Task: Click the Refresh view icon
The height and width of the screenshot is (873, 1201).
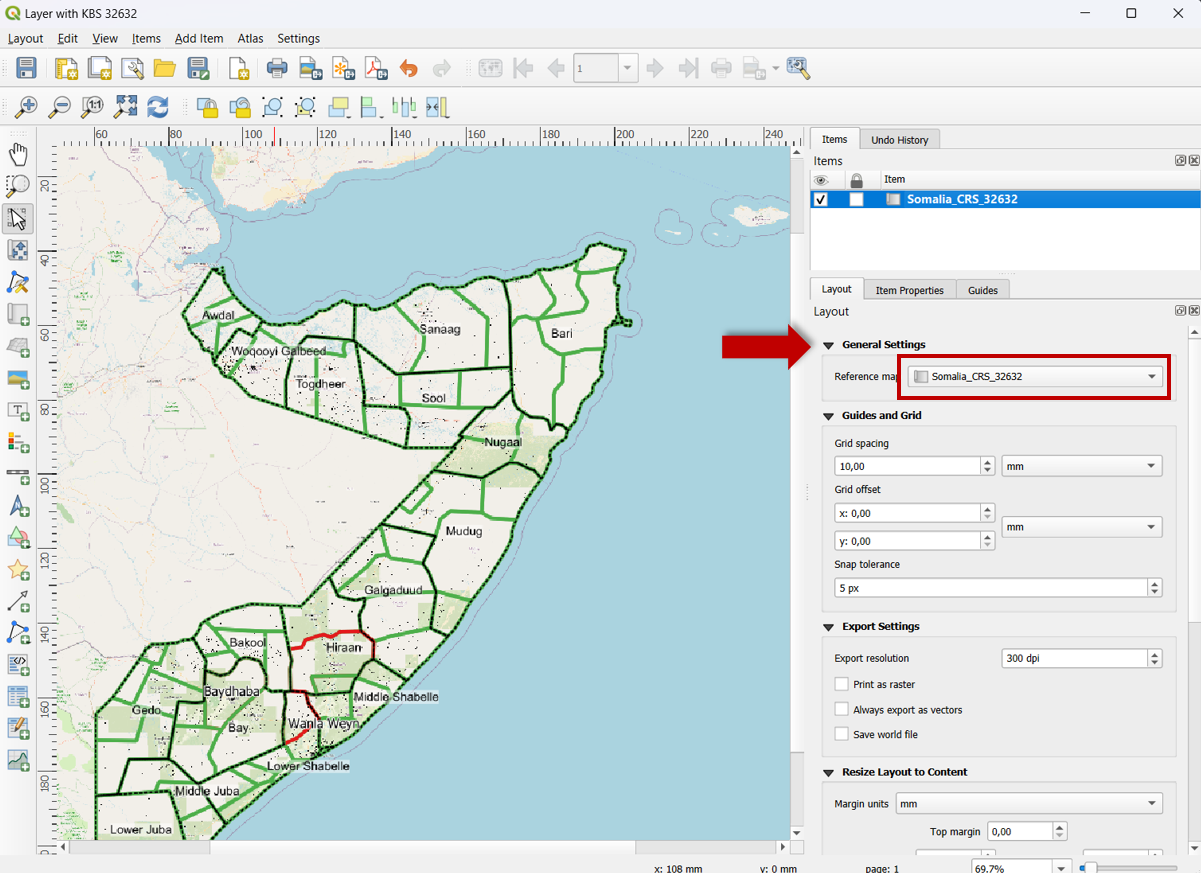Action: point(158,107)
